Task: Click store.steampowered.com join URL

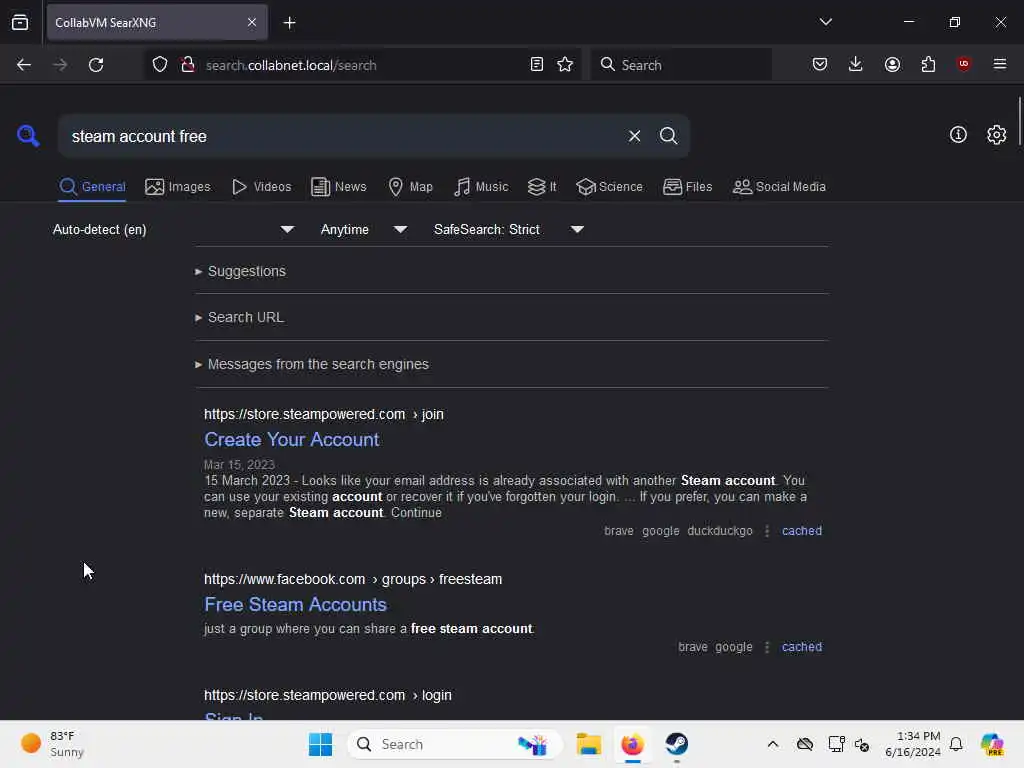Action: [323, 415]
